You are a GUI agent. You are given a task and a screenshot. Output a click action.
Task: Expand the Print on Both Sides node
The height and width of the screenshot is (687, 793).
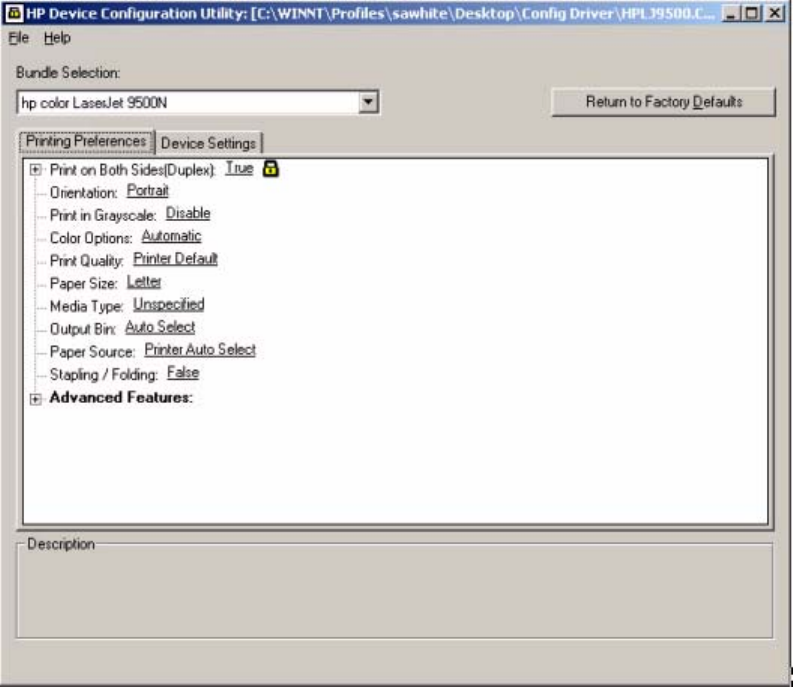coord(35,169)
